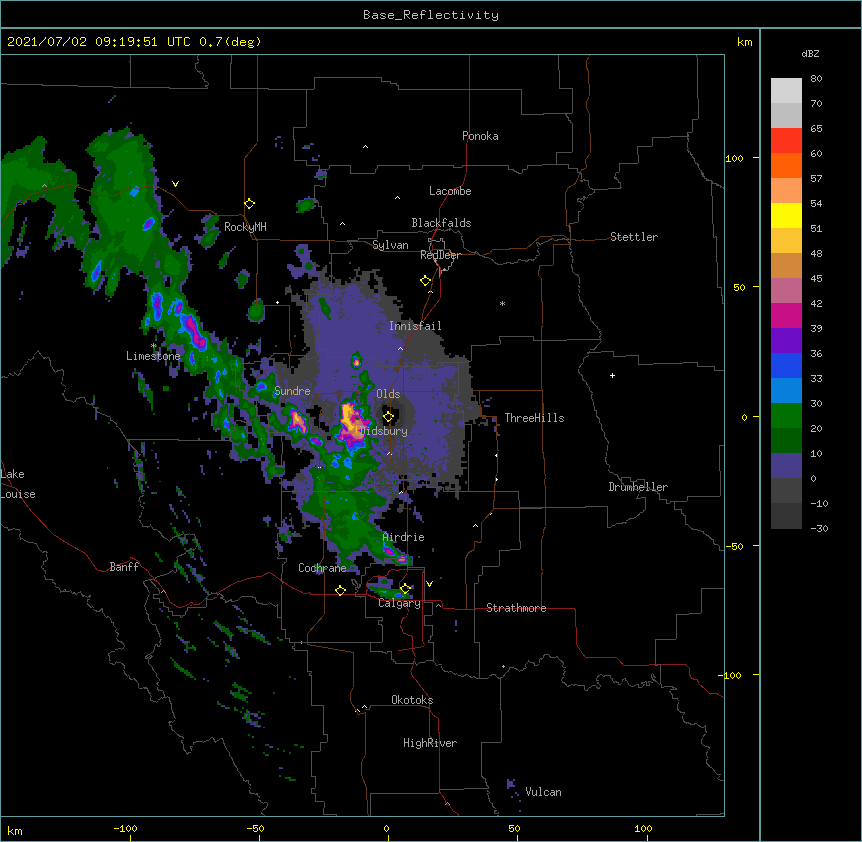The image size is (862, 842).
Task: Click the ThreeHills label
Action: 534,418
